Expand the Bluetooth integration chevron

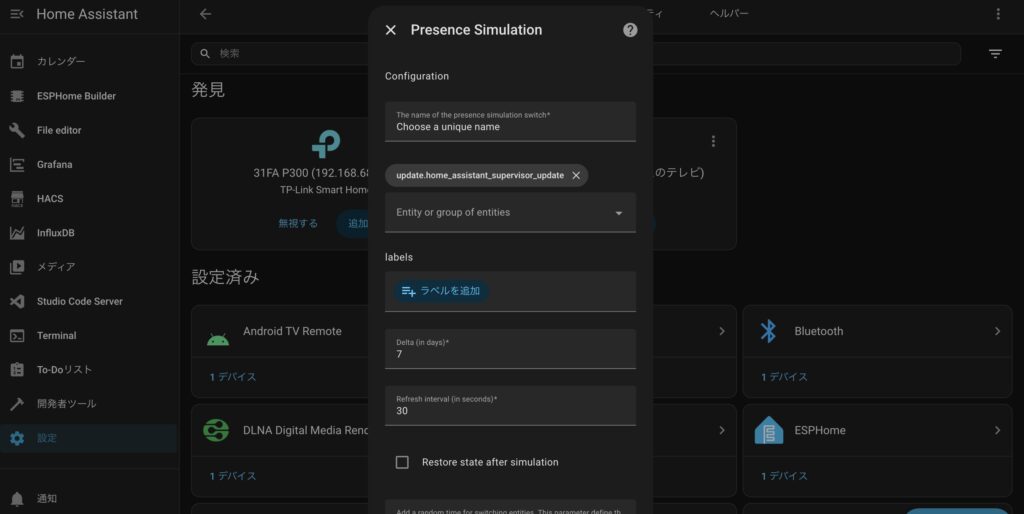point(997,331)
